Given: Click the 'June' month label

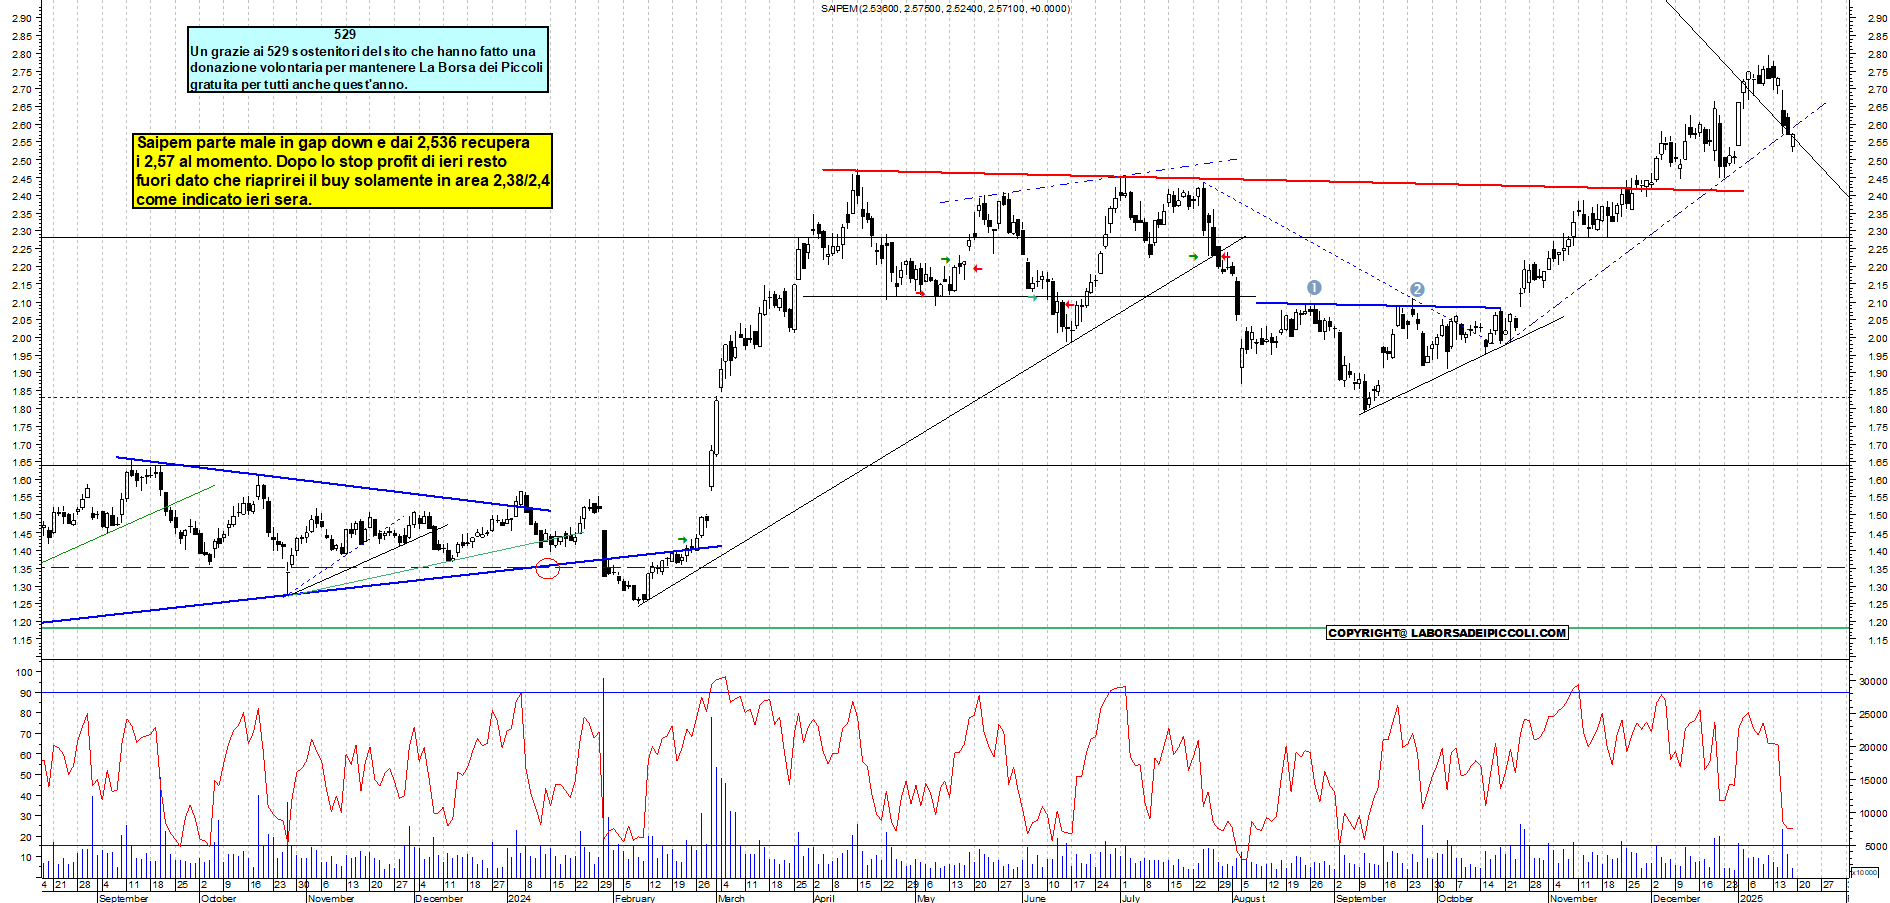Looking at the screenshot, I should [1035, 898].
